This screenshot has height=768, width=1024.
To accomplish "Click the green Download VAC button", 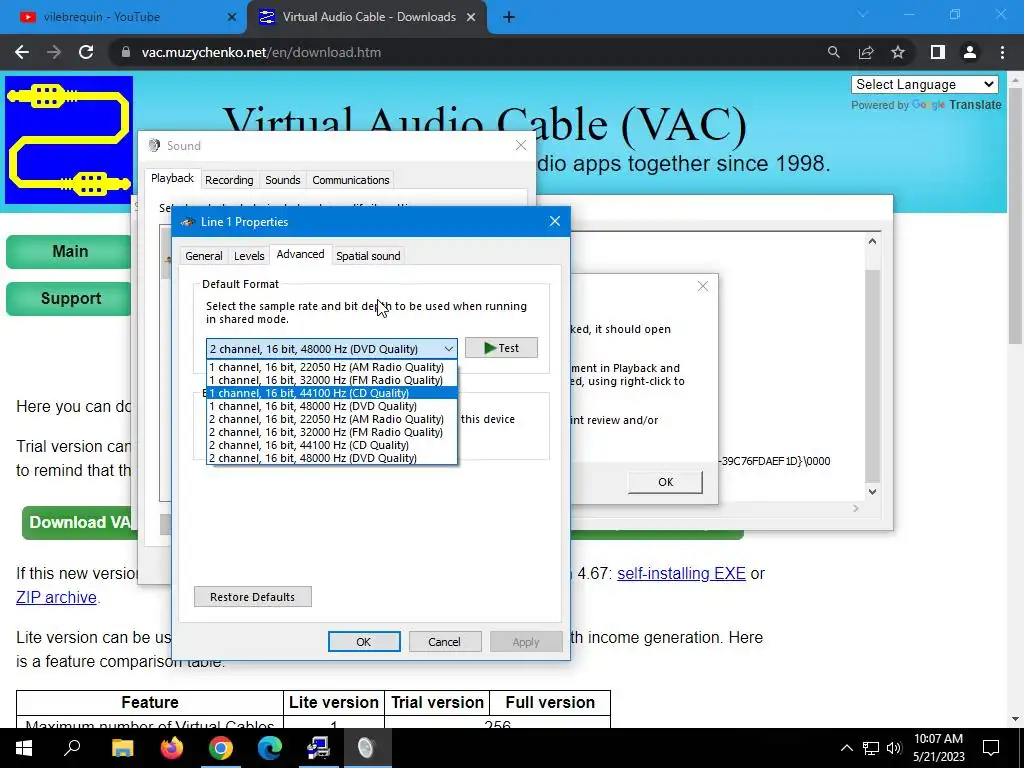I will [80, 522].
